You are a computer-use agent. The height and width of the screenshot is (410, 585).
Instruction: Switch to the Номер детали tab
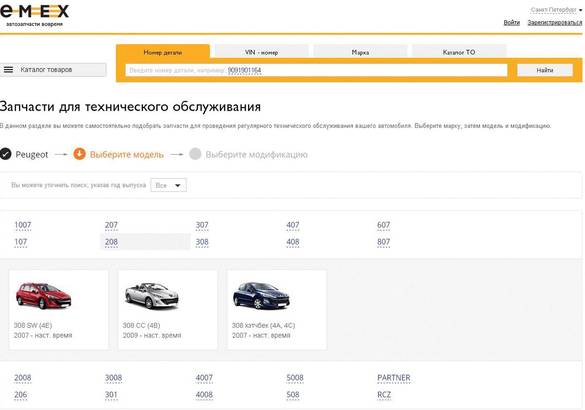pyautogui.click(x=163, y=52)
